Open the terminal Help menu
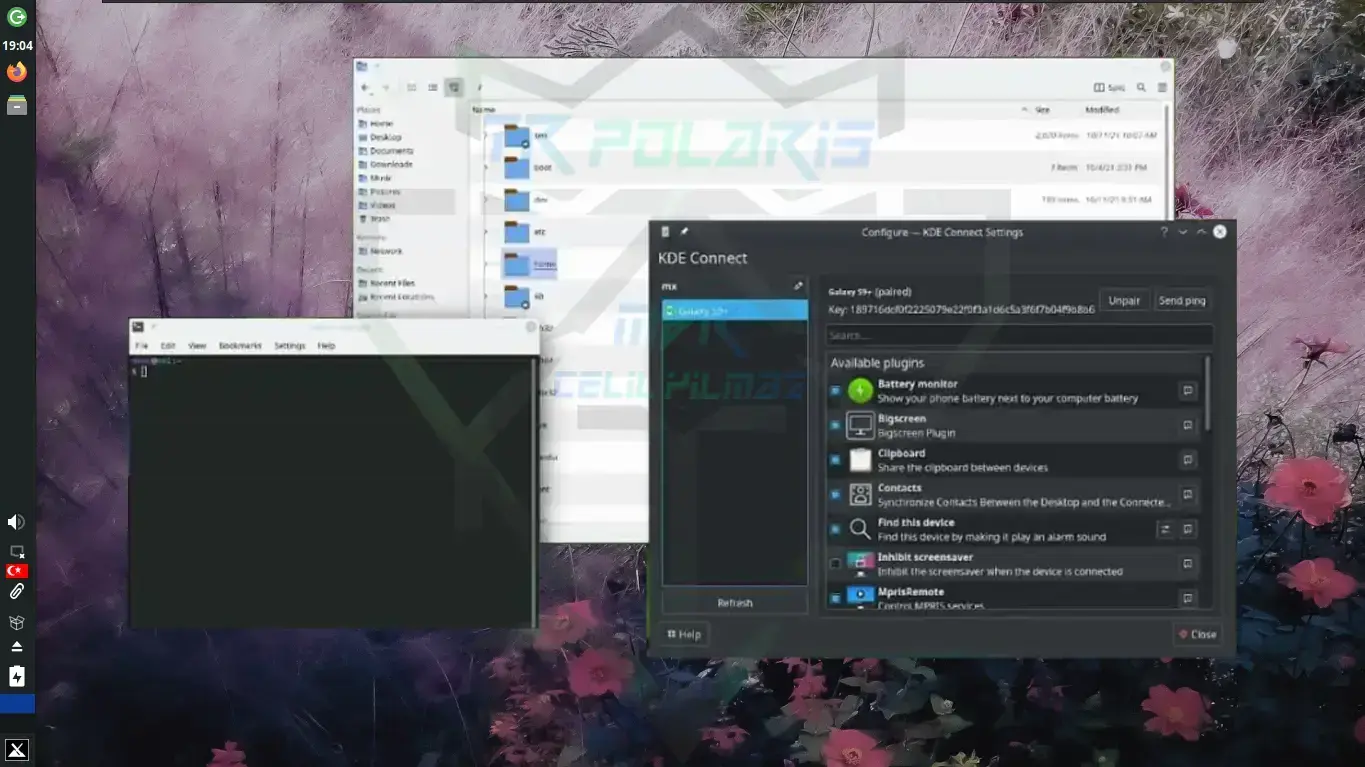 pos(326,346)
